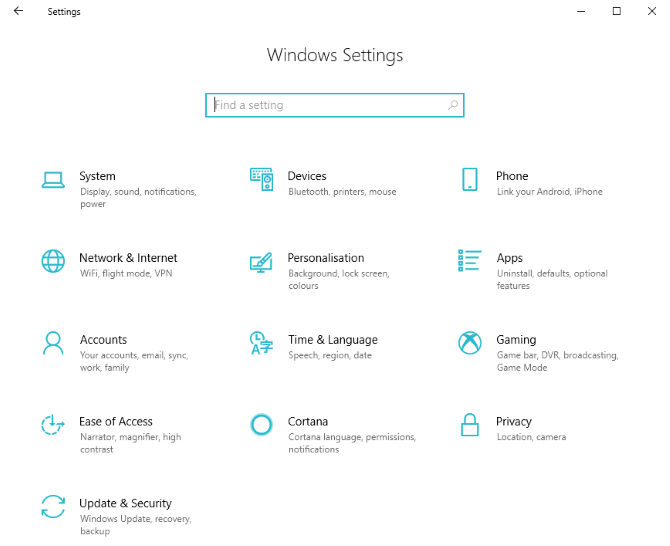670x546 pixels.
Task: Open the Ease of Access icon
Action: (x=53, y=425)
